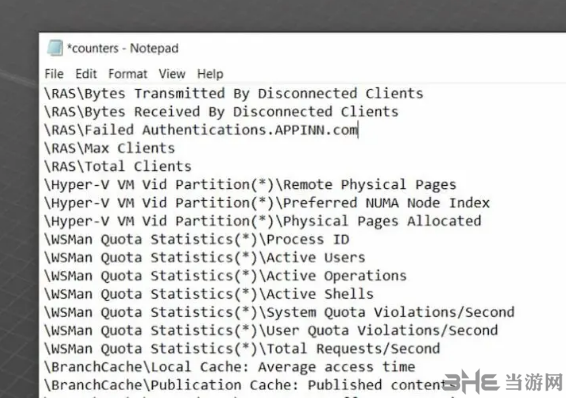566x398 pixels.
Task: Click the 'System Quota Violations/Second' line
Action: (279, 312)
